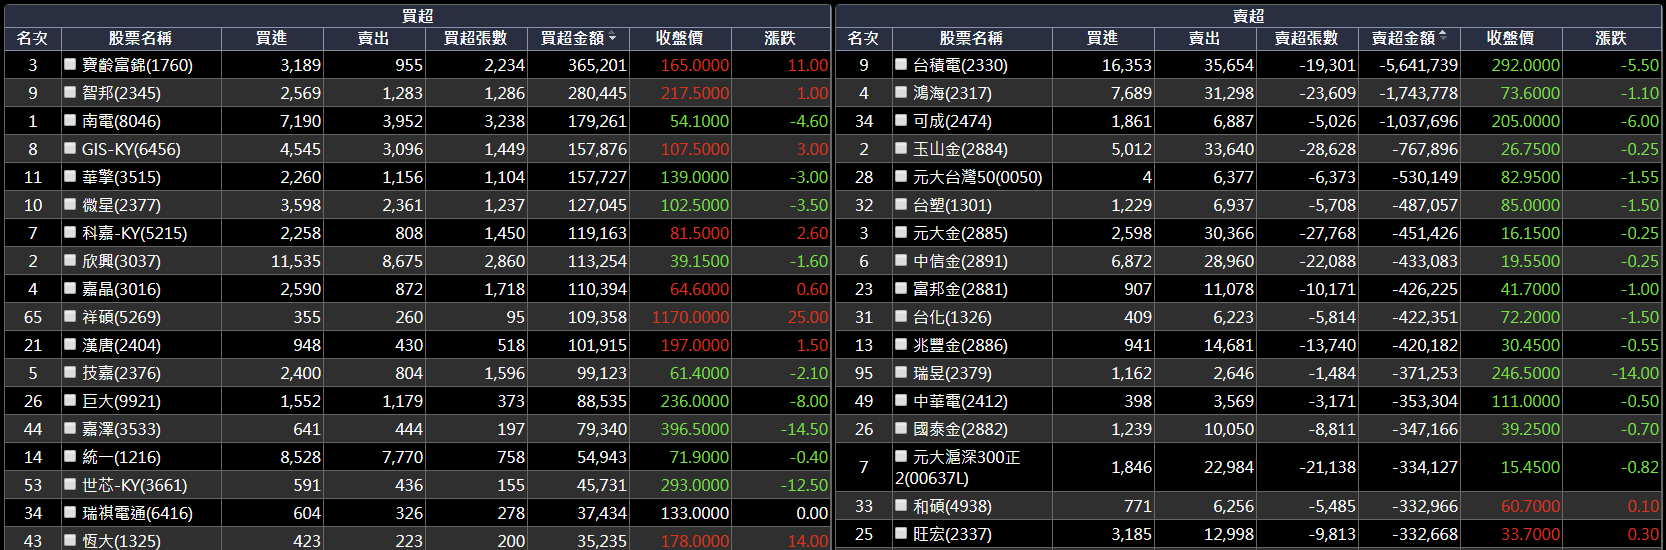Image resolution: width=1666 pixels, height=550 pixels.
Task: Check the box for 台積電(2330)
Action: [x=901, y=64]
